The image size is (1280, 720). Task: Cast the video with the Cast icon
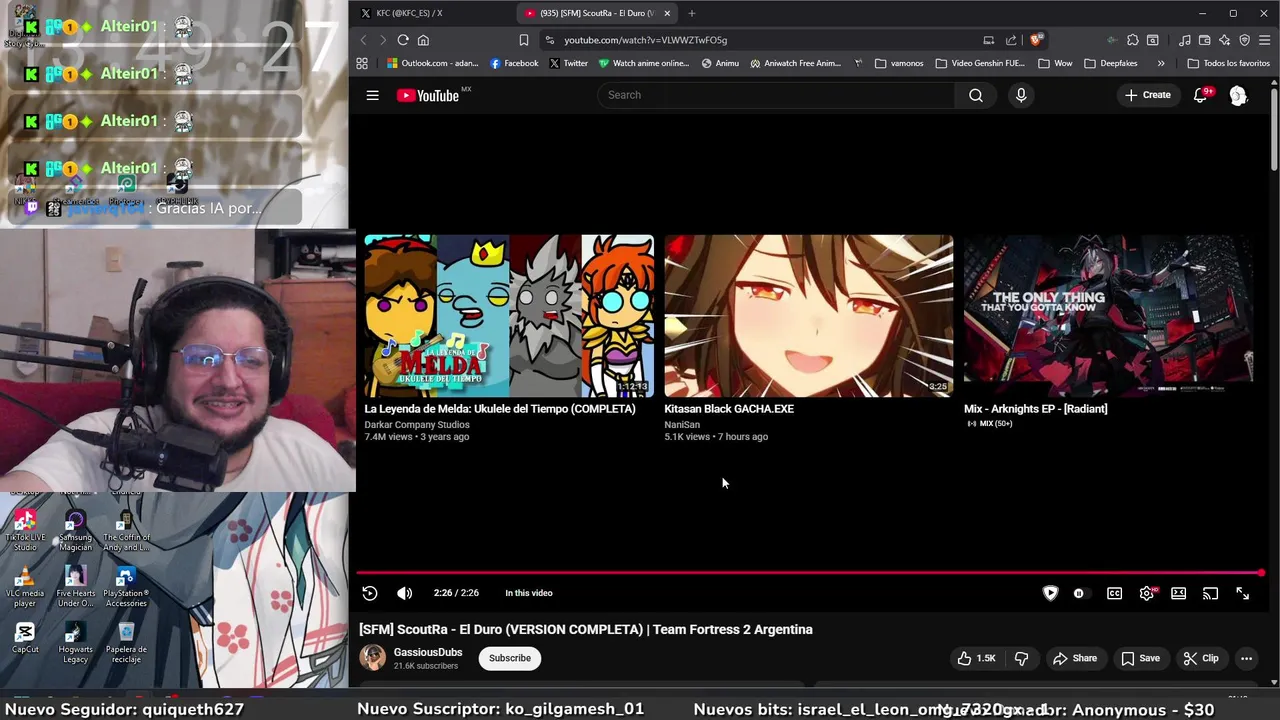(1210, 594)
